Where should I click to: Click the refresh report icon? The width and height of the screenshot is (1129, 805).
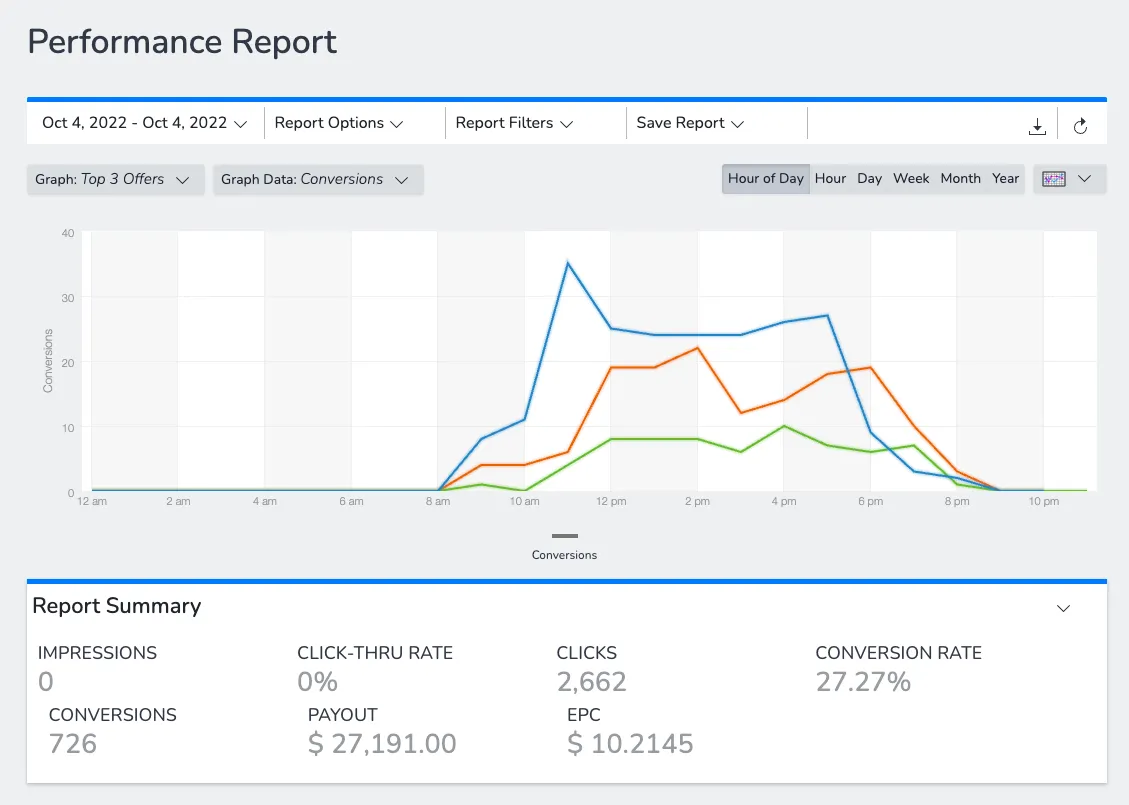tap(1080, 127)
